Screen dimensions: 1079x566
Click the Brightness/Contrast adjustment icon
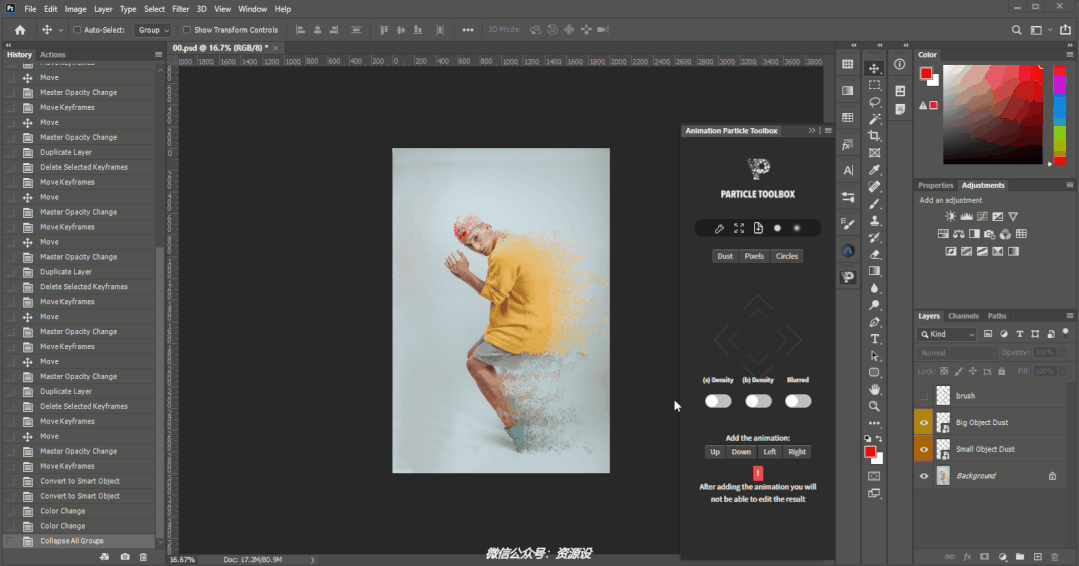(950, 216)
